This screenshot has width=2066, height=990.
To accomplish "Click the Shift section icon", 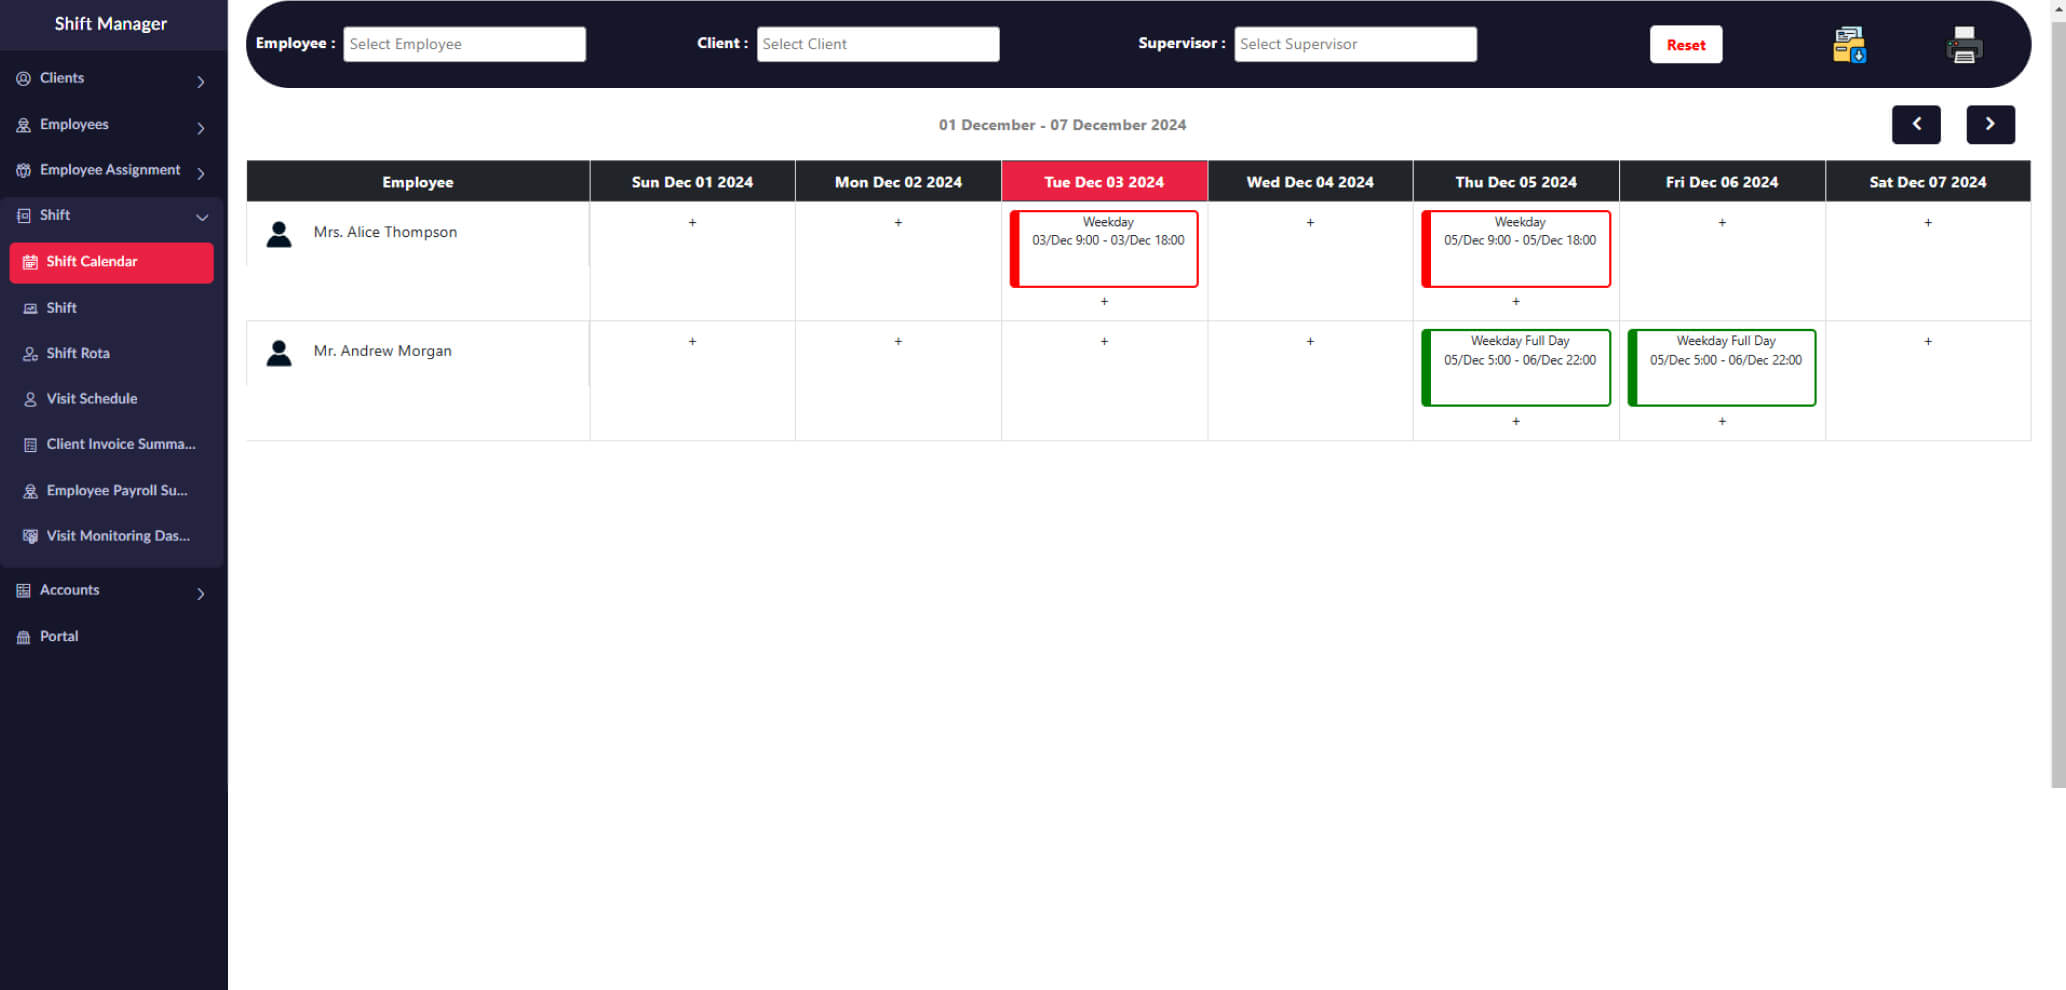I will (23, 215).
